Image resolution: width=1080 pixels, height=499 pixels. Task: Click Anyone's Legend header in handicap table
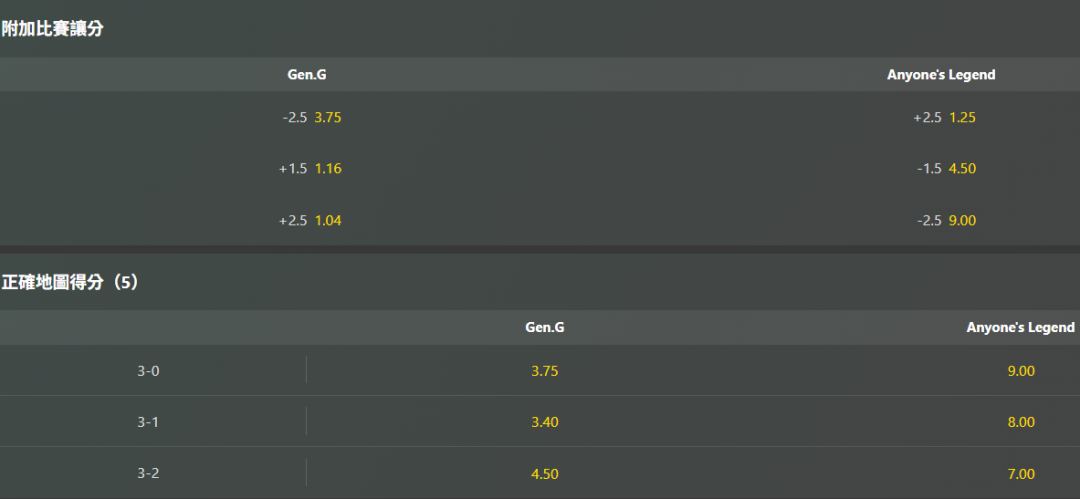tap(941, 74)
